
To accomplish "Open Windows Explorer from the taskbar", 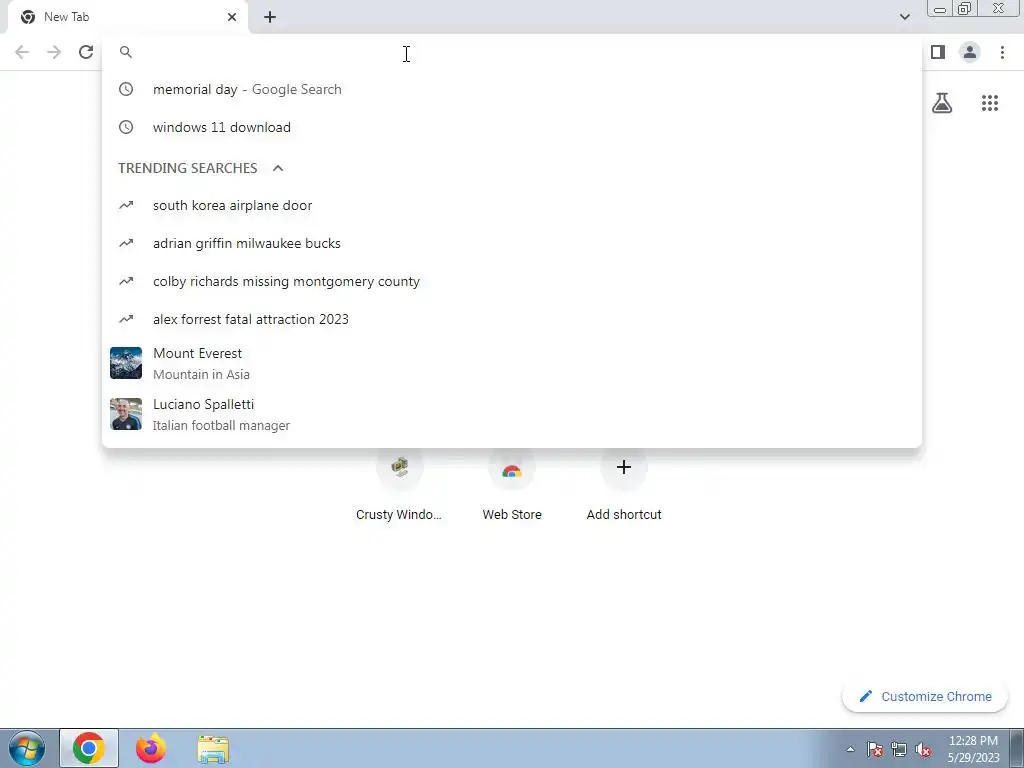I will 213,748.
